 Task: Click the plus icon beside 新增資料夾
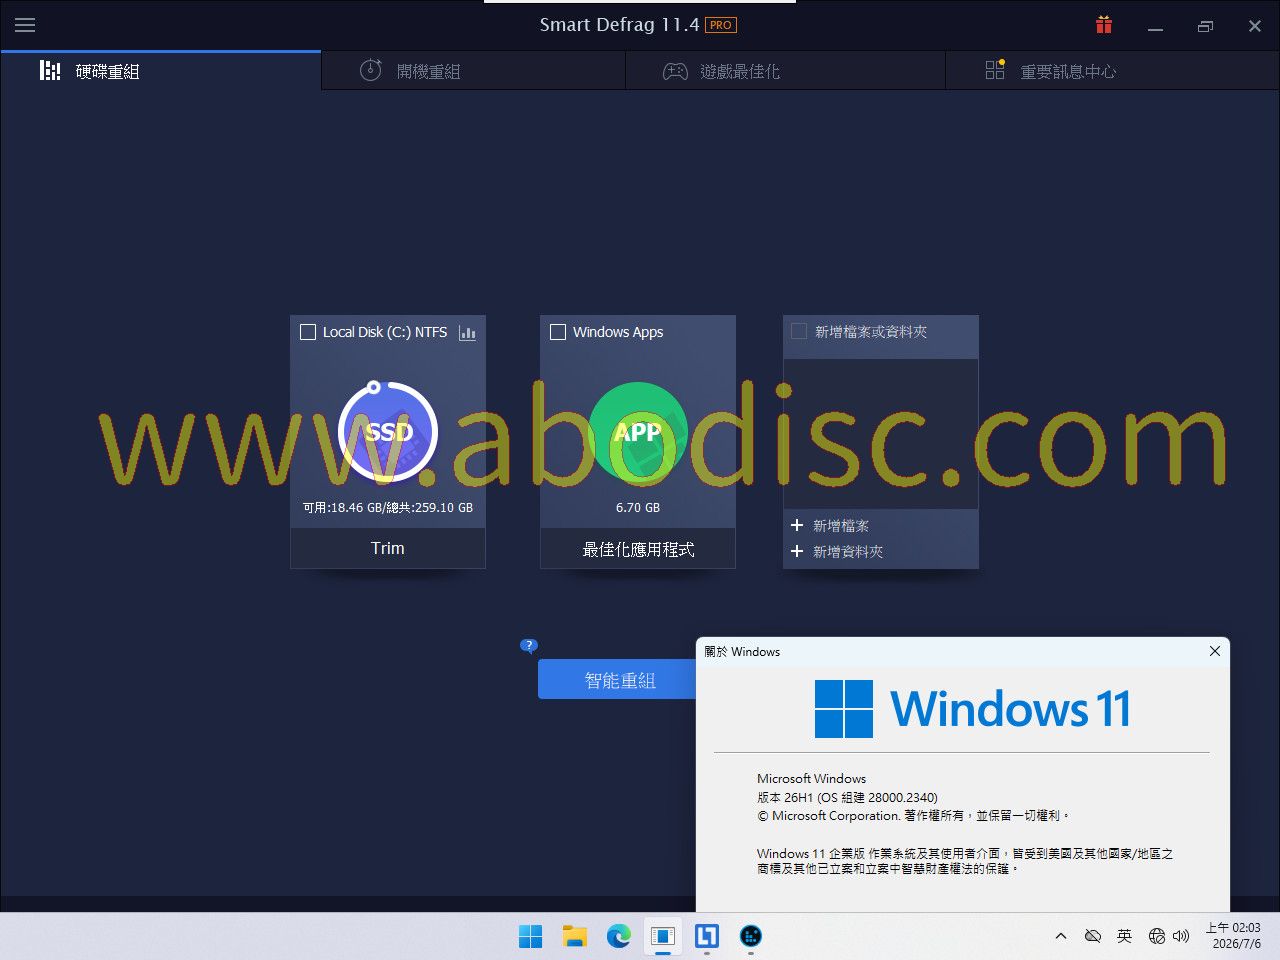(x=797, y=551)
